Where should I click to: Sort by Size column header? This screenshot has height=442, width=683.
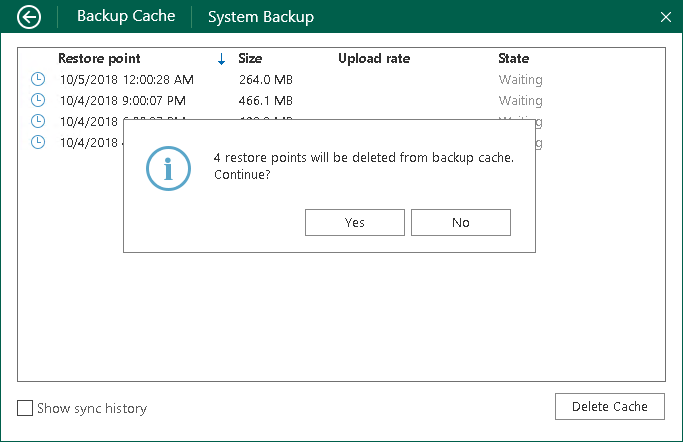tap(250, 58)
